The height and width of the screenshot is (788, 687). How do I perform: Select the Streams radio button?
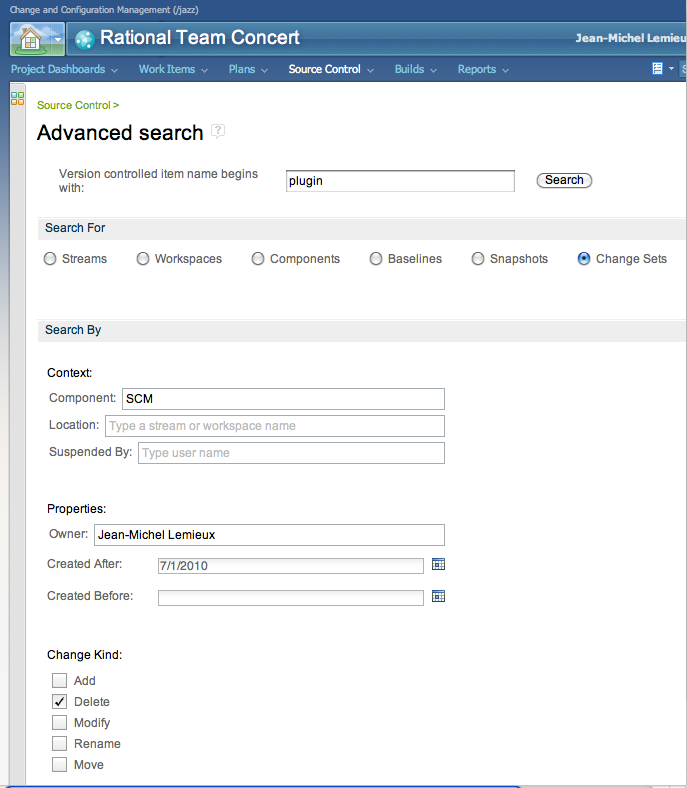pyautogui.click(x=50, y=259)
